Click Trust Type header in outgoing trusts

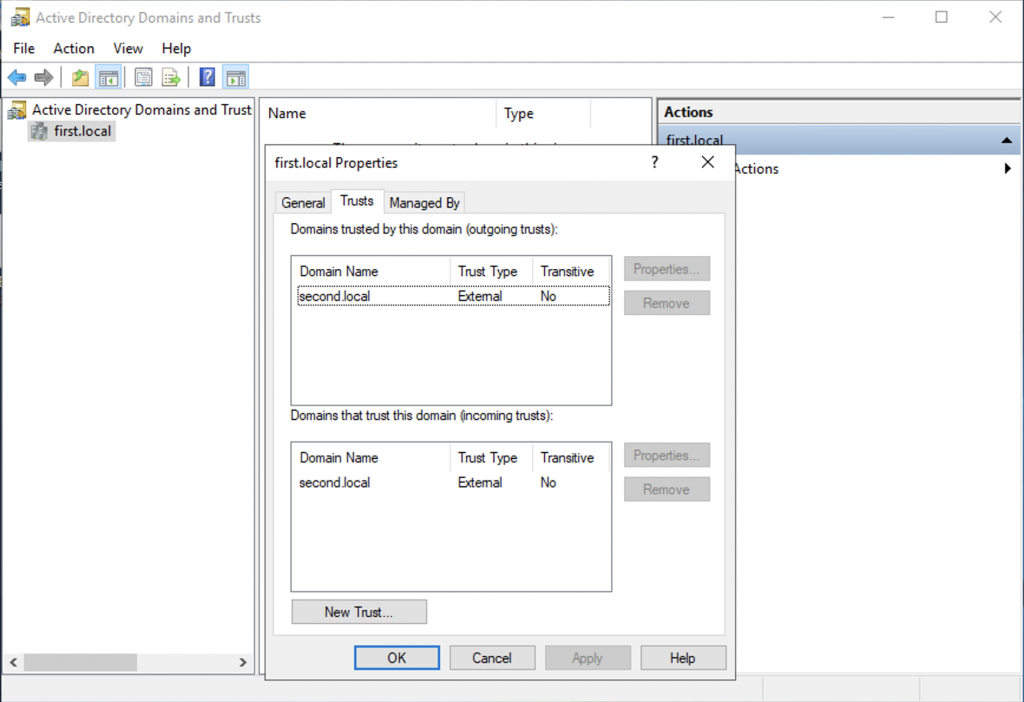[x=491, y=271]
